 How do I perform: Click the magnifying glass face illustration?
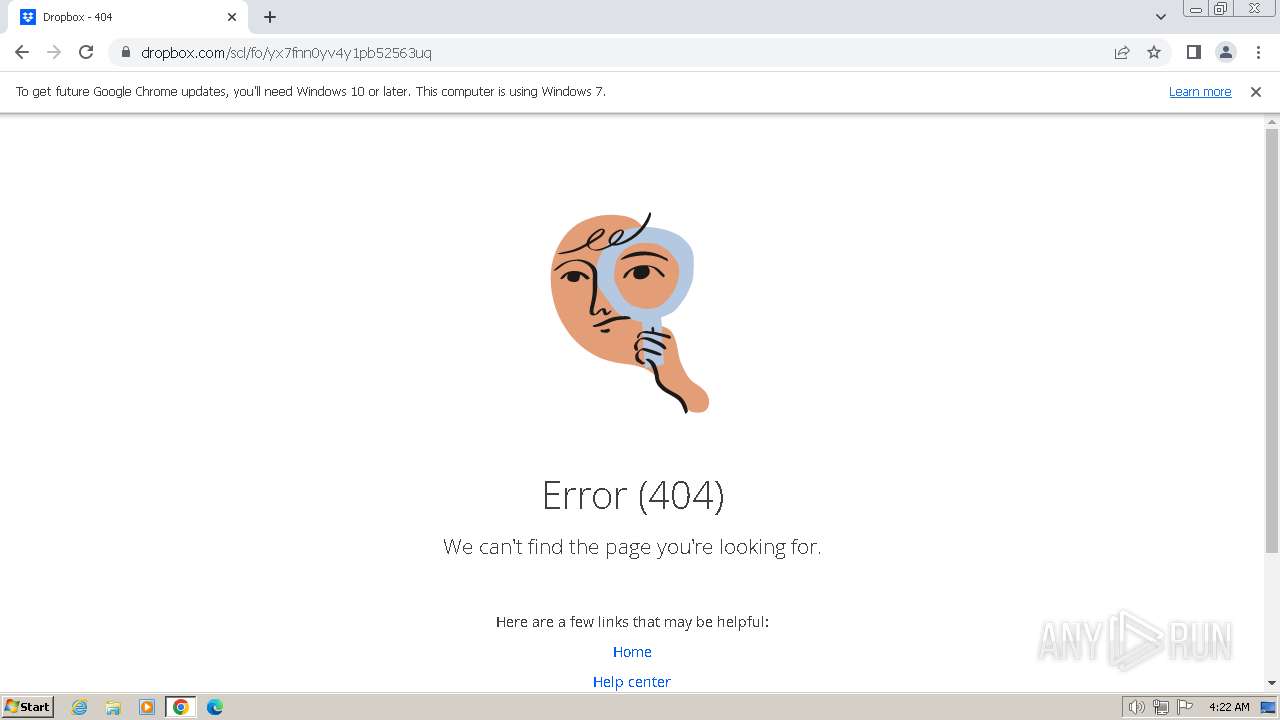(x=630, y=312)
